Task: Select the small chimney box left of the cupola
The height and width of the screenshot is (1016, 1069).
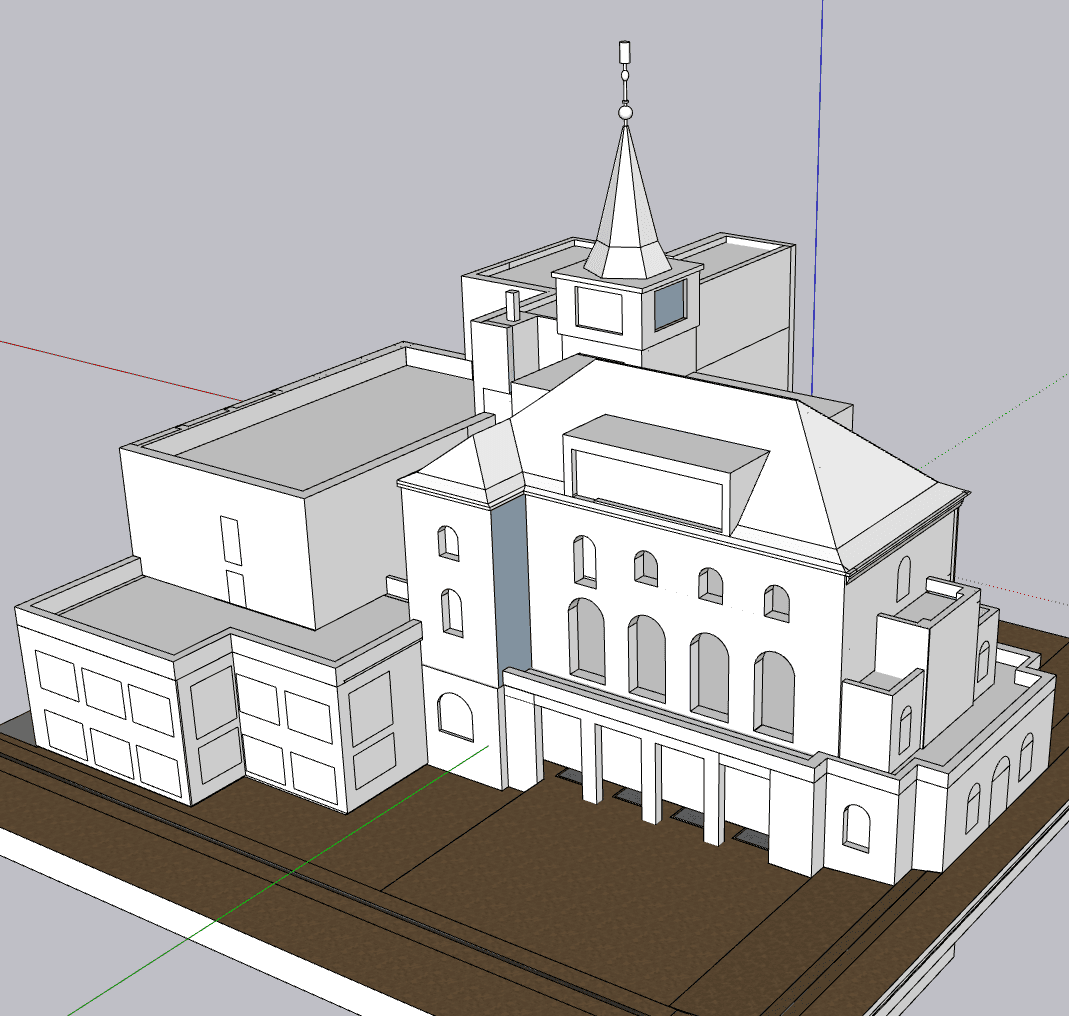Action: (x=512, y=305)
